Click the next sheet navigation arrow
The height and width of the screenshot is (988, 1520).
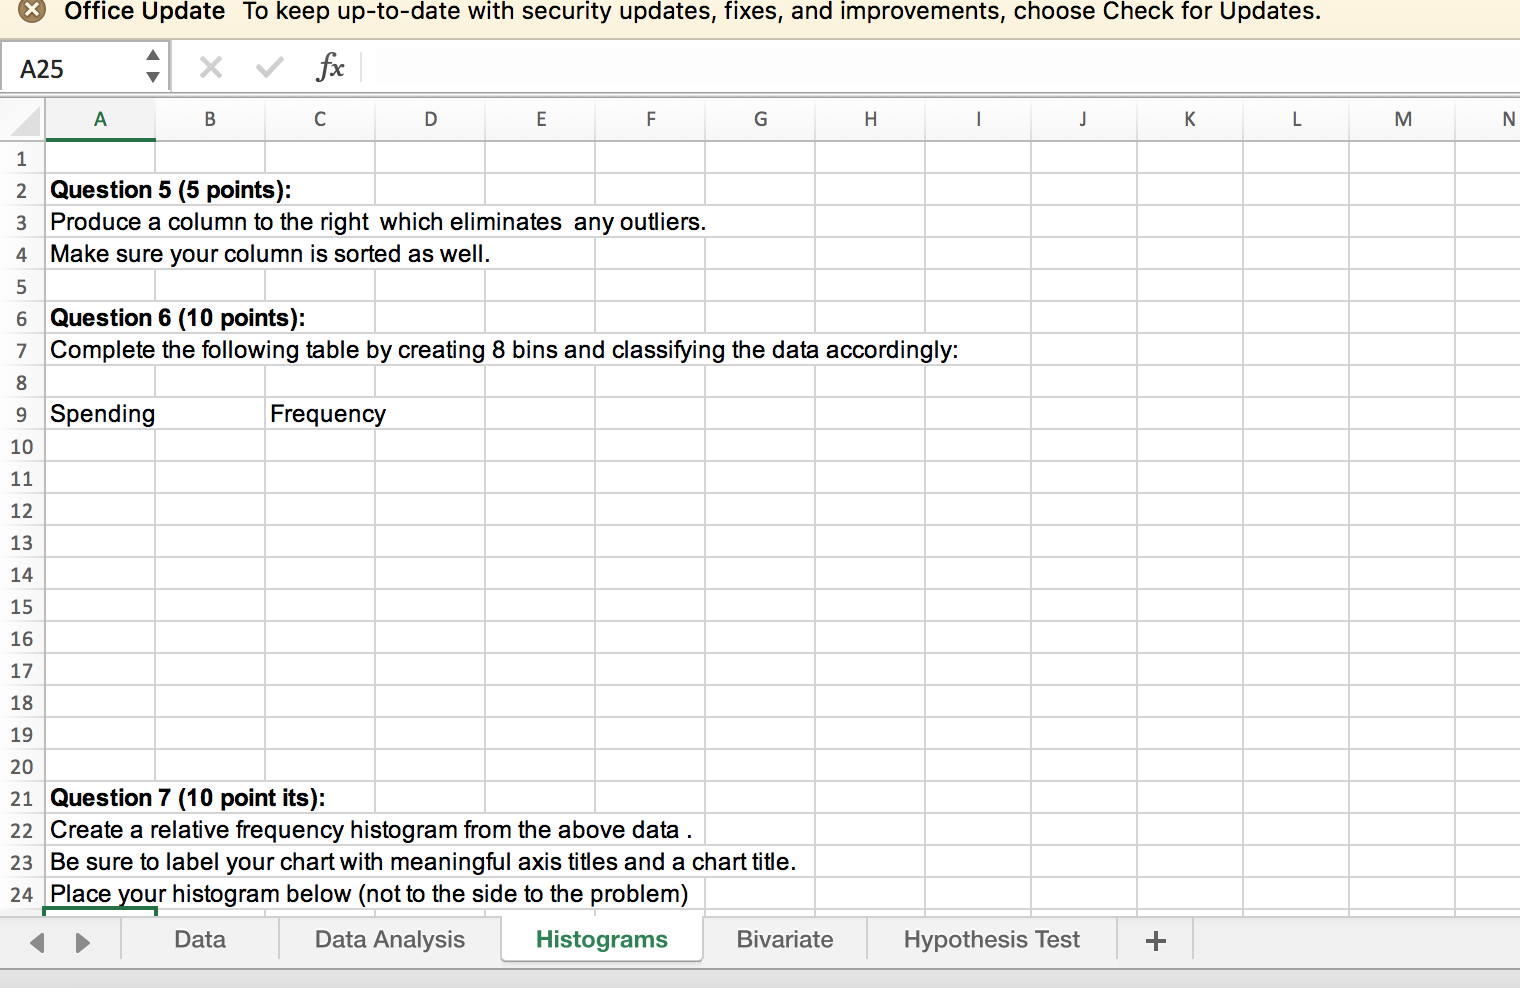81,941
